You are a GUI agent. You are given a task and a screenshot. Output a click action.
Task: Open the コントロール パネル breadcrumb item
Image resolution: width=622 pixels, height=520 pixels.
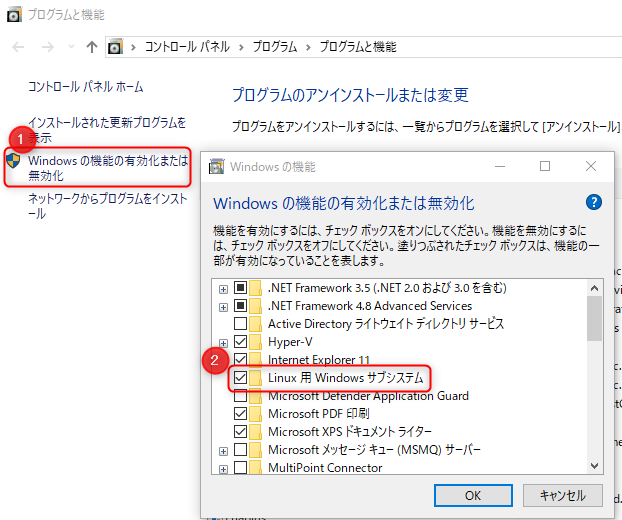[x=186, y=47]
